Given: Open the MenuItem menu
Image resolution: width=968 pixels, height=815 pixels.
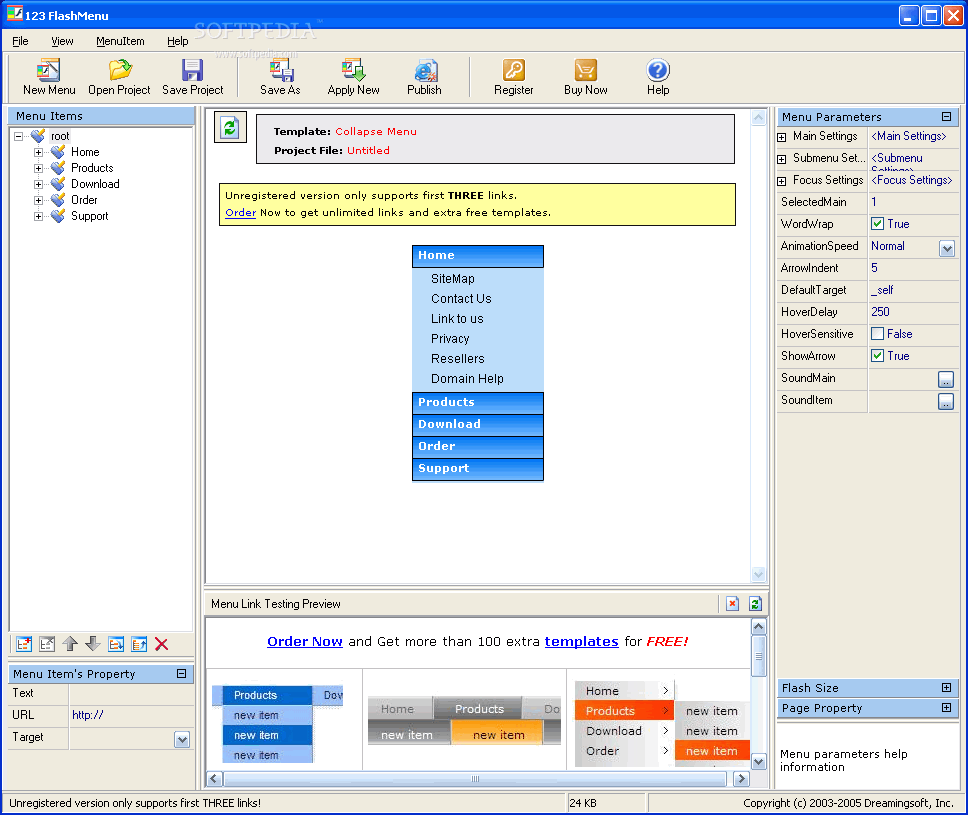Looking at the screenshot, I should click(x=120, y=41).
